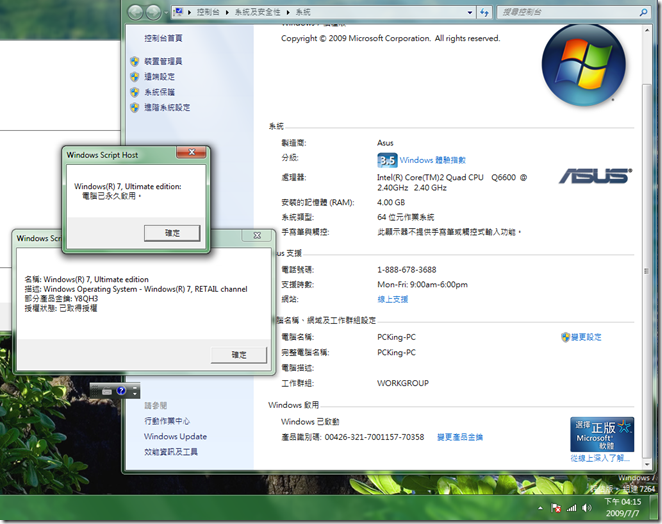Viewport: 662px width, 524px height.
Task: Click the 變更設定 link for the computer name
Action: (x=586, y=337)
